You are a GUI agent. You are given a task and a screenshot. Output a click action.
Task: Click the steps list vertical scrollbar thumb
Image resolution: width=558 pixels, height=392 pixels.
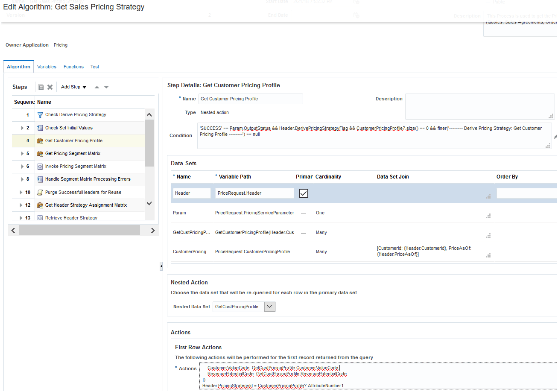(149, 143)
